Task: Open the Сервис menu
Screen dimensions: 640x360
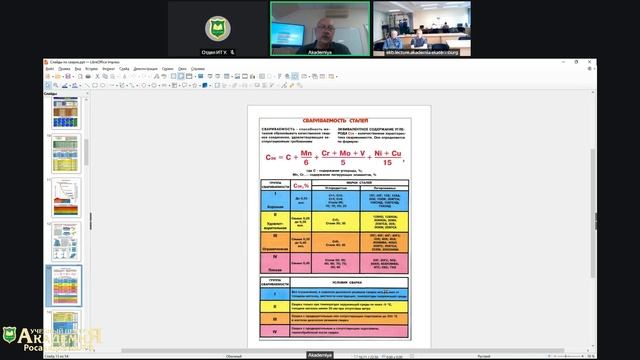Action: click(x=167, y=69)
